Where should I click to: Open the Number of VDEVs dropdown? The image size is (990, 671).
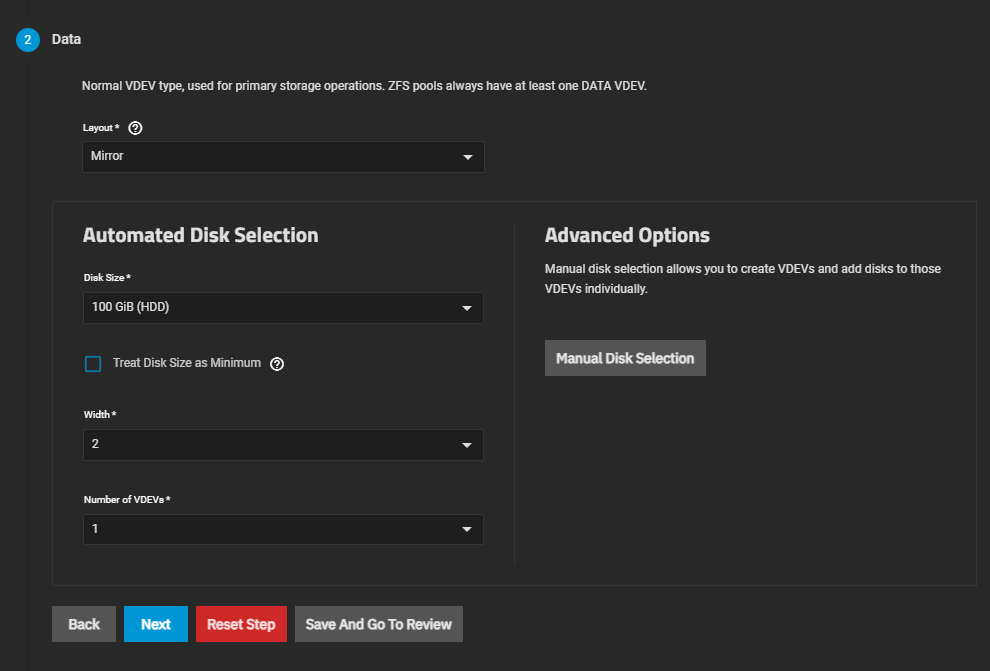pos(283,529)
